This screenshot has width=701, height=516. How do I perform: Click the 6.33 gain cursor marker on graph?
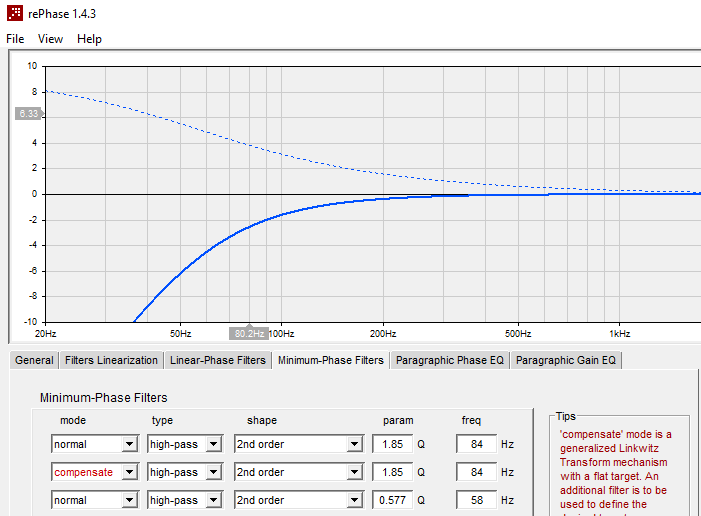pyautogui.click(x=29, y=114)
